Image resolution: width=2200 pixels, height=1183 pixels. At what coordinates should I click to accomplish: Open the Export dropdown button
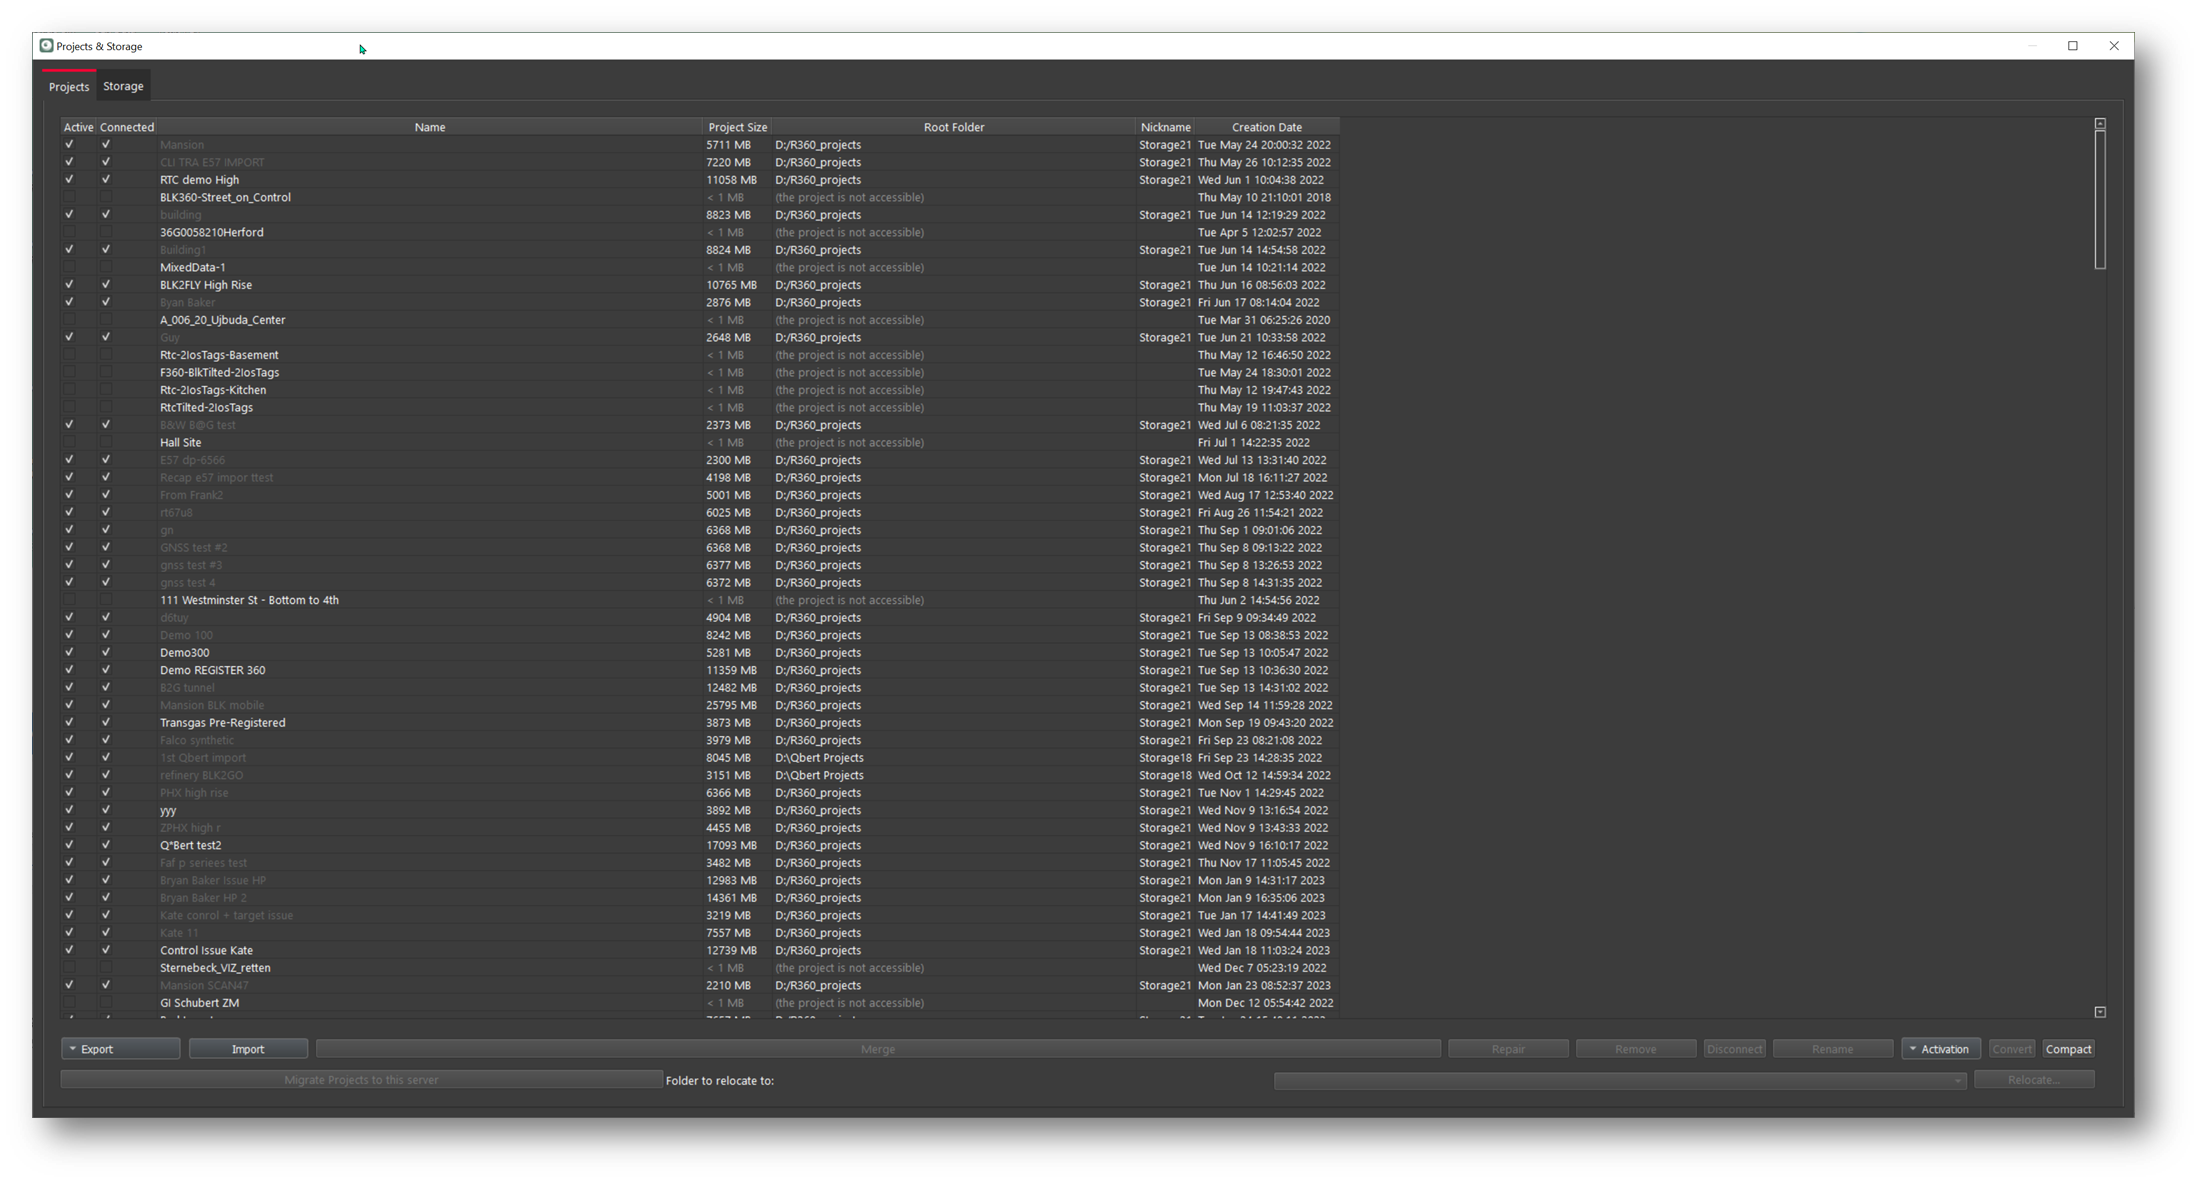(121, 1049)
